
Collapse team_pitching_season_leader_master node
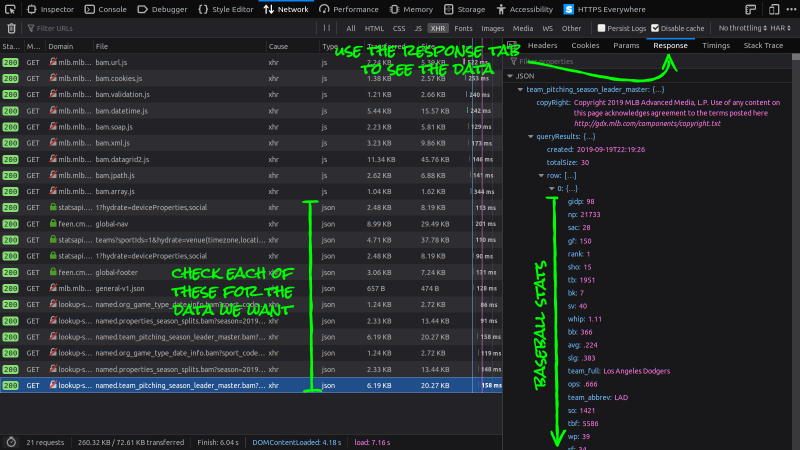(x=520, y=89)
